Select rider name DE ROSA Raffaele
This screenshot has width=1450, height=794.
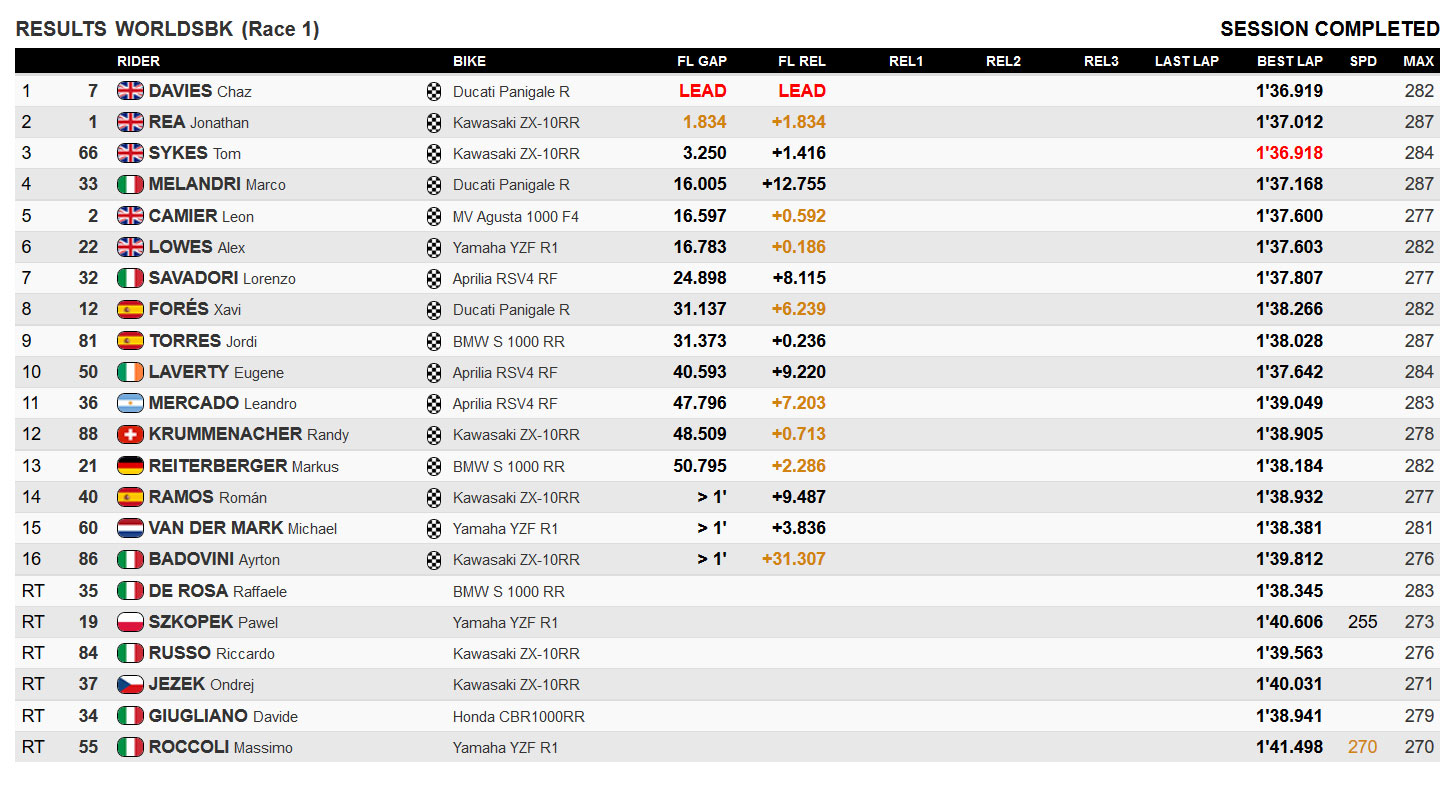click(218, 591)
